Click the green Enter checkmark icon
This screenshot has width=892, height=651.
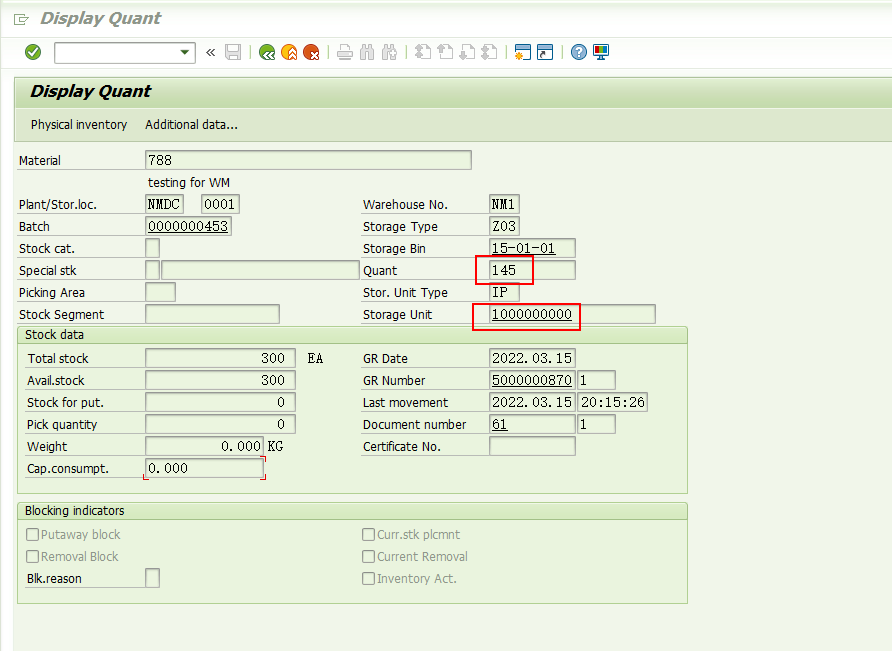pos(33,52)
